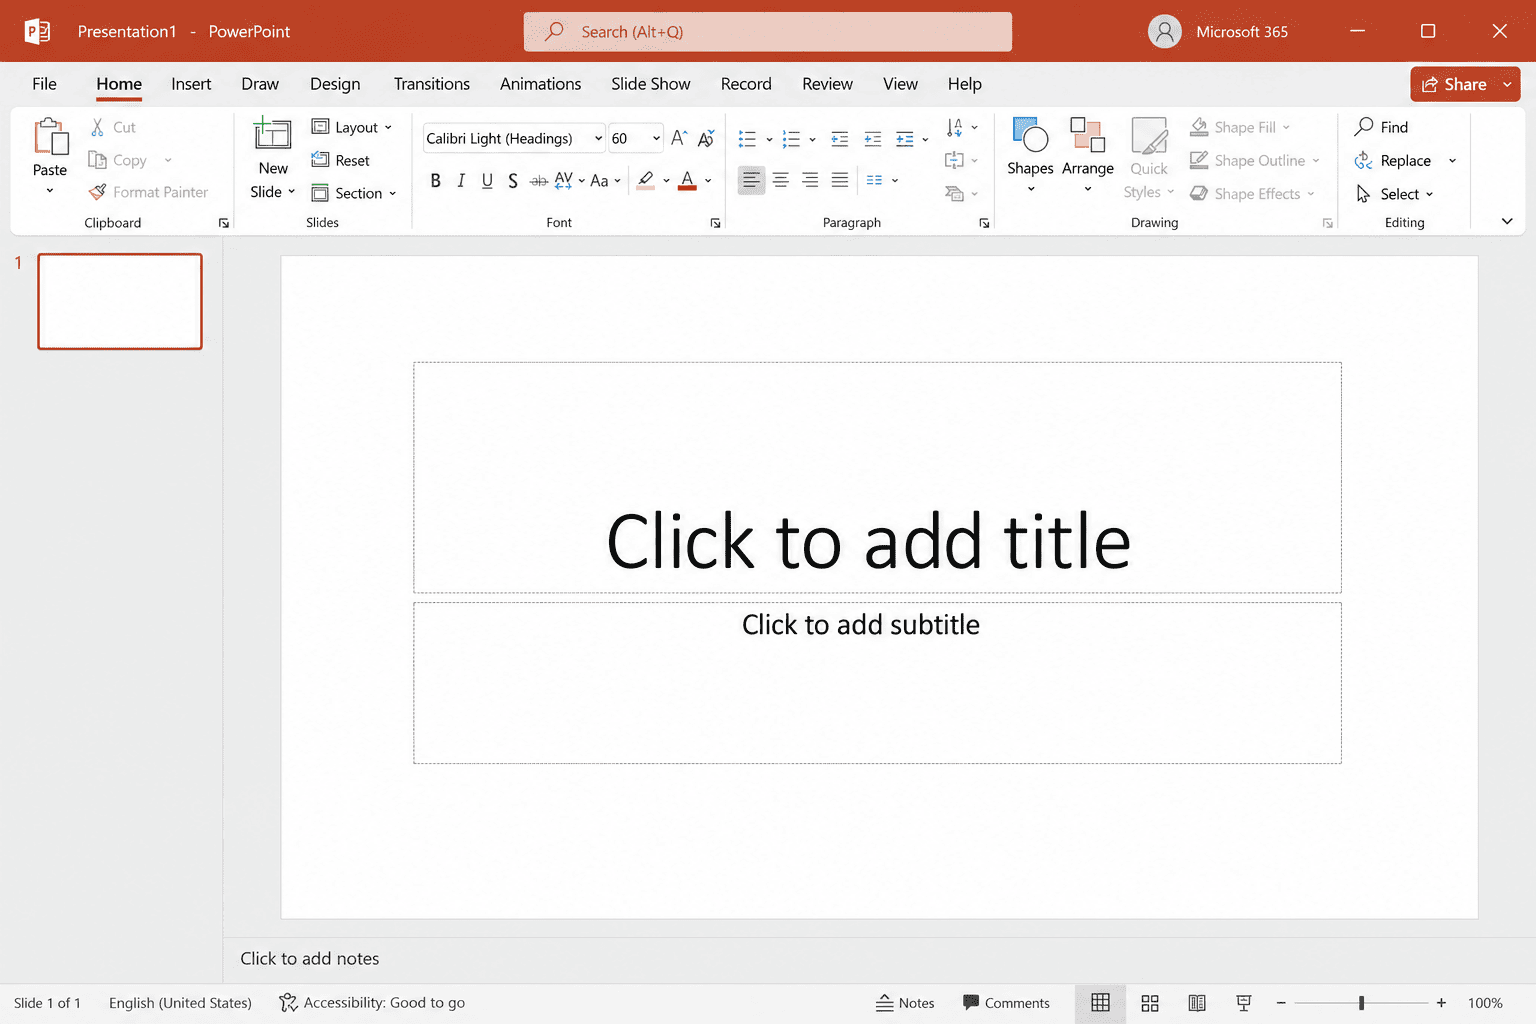
Task: Switch to Reading View
Action: click(1197, 1003)
